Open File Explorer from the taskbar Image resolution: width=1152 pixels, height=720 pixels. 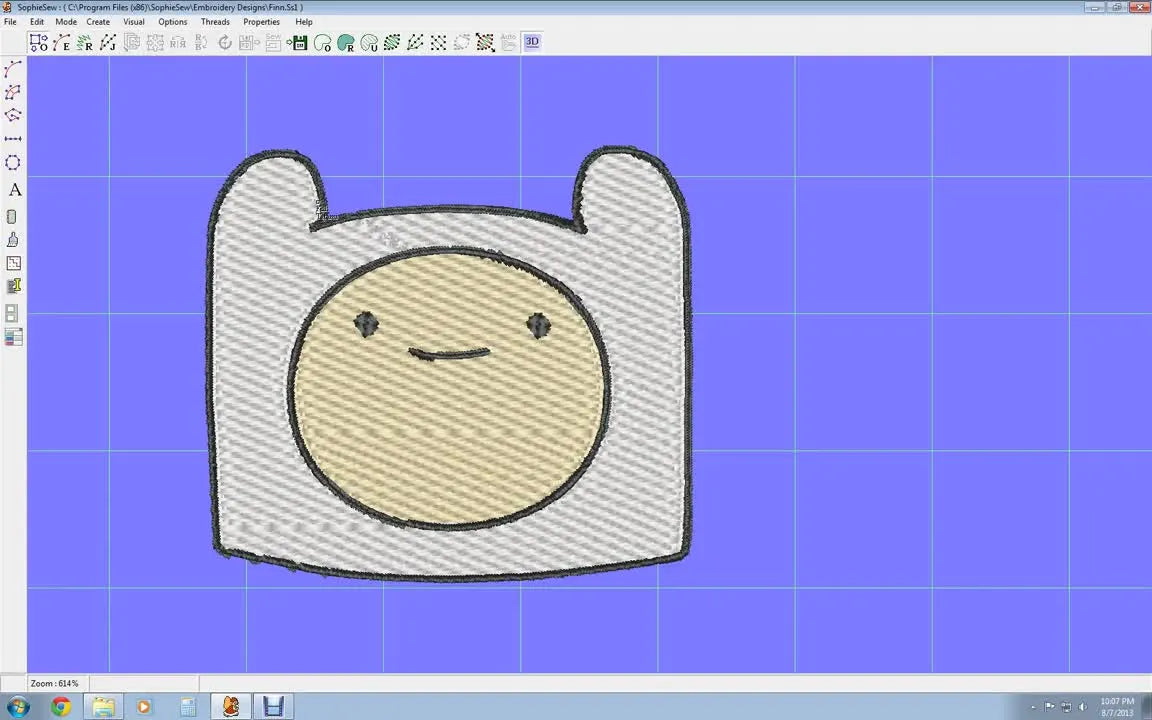pyautogui.click(x=103, y=707)
